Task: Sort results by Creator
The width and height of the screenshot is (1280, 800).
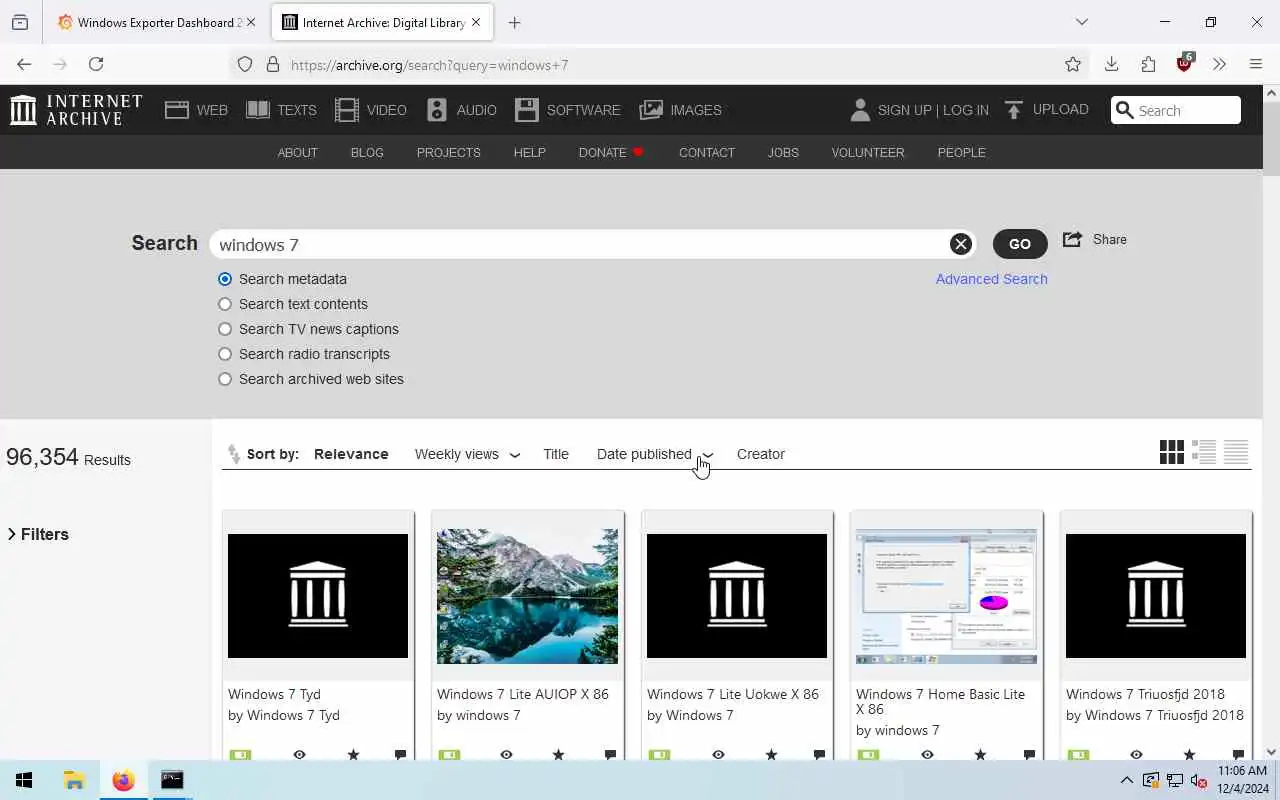Action: pos(761,454)
